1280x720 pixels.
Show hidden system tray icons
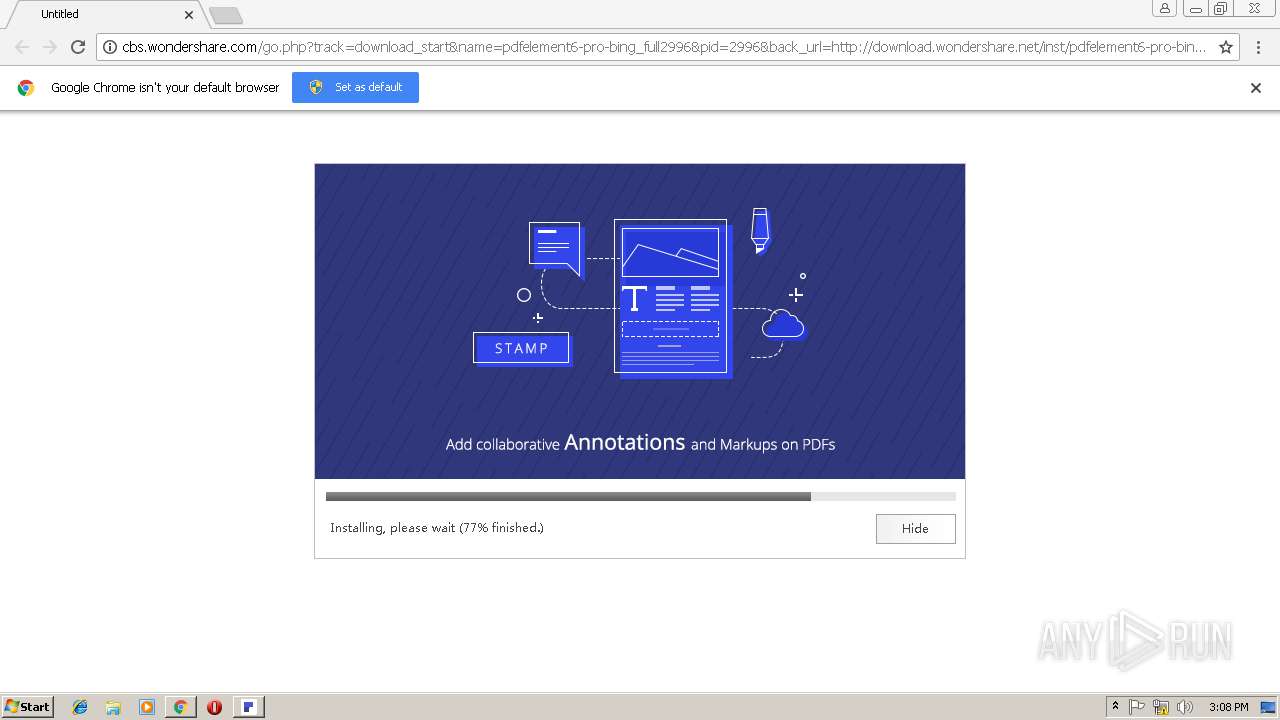point(1115,707)
